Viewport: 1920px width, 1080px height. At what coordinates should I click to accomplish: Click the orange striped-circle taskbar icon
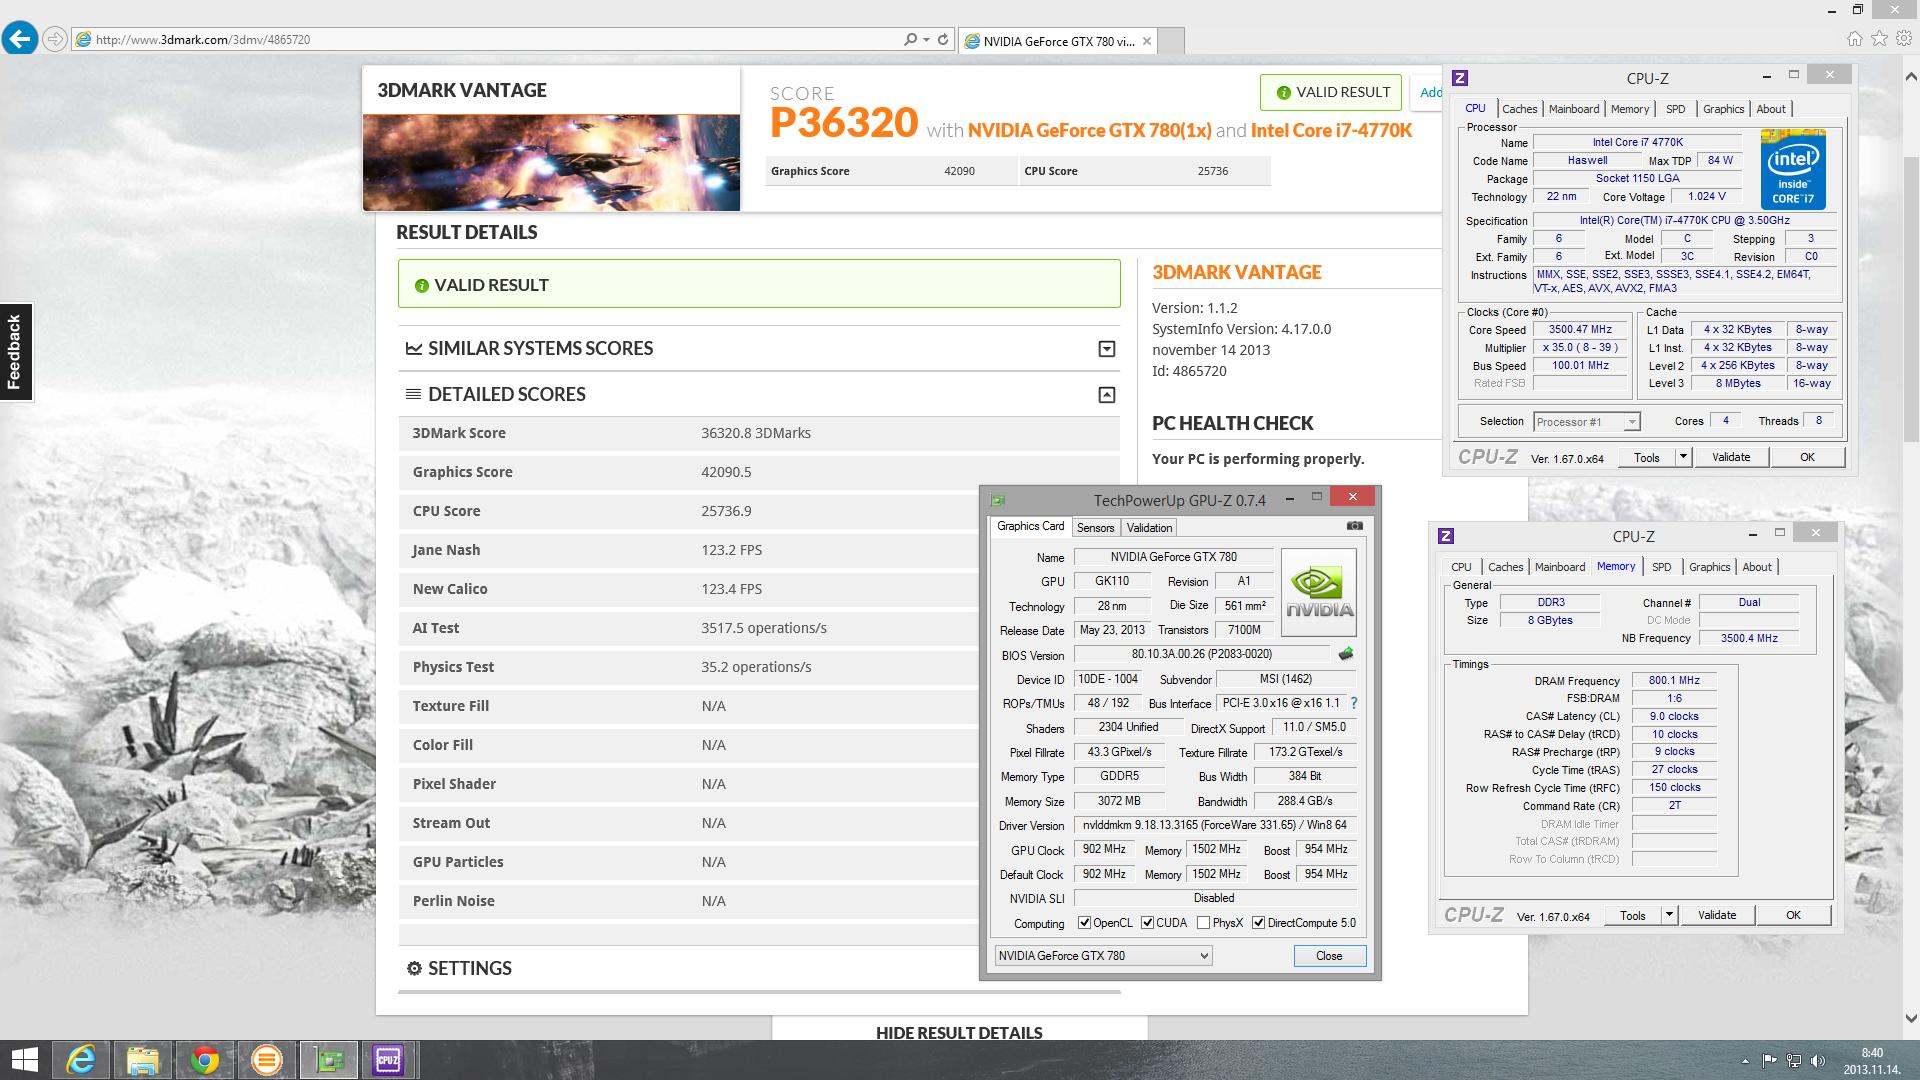266,1060
